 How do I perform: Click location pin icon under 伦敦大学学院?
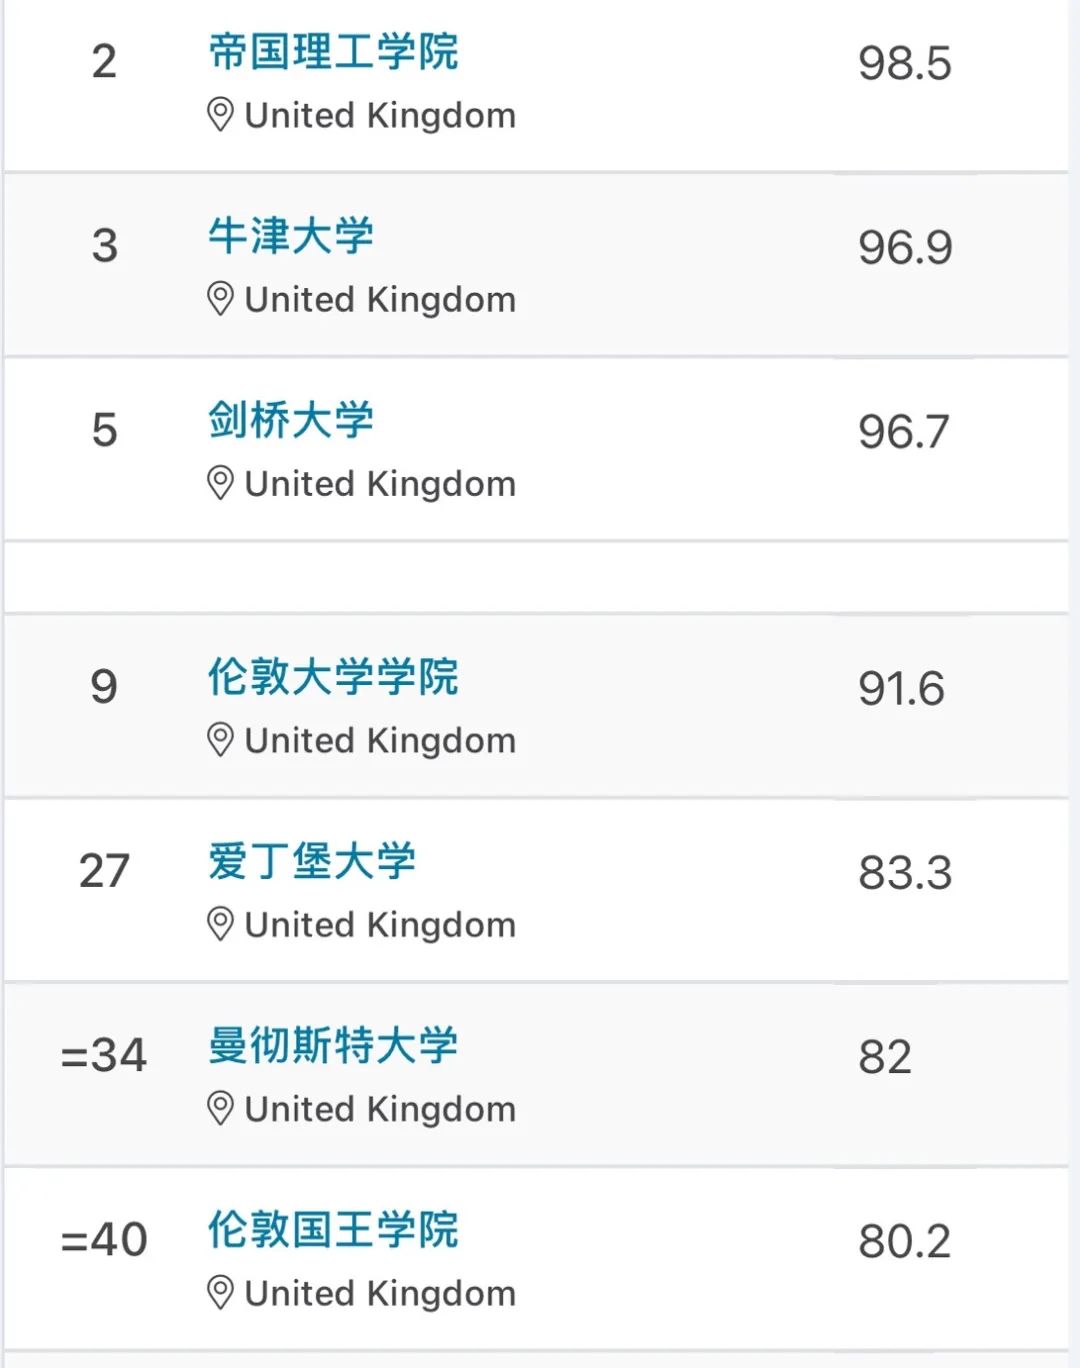pos(220,740)
